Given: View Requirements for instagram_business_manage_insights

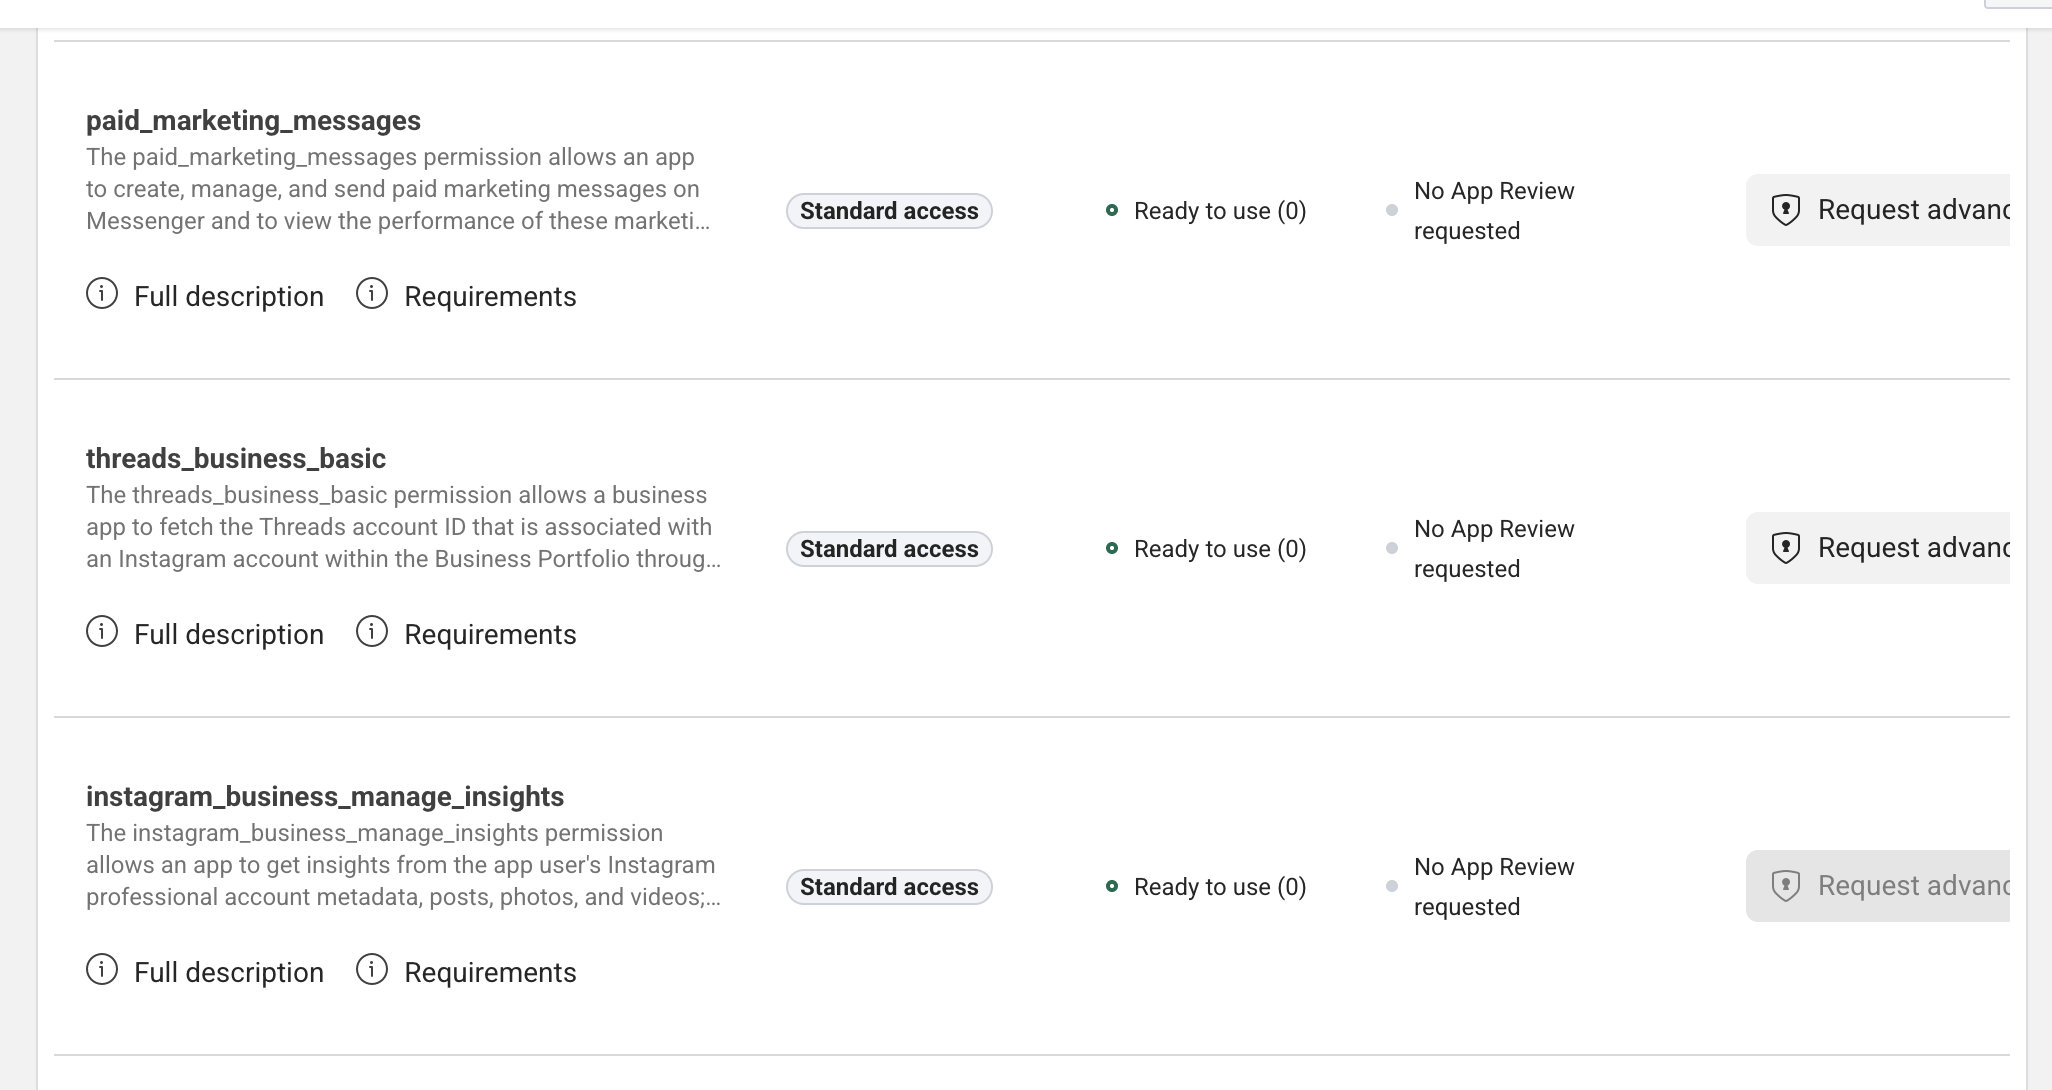Looking at the screenshot, I should point(490,973).
